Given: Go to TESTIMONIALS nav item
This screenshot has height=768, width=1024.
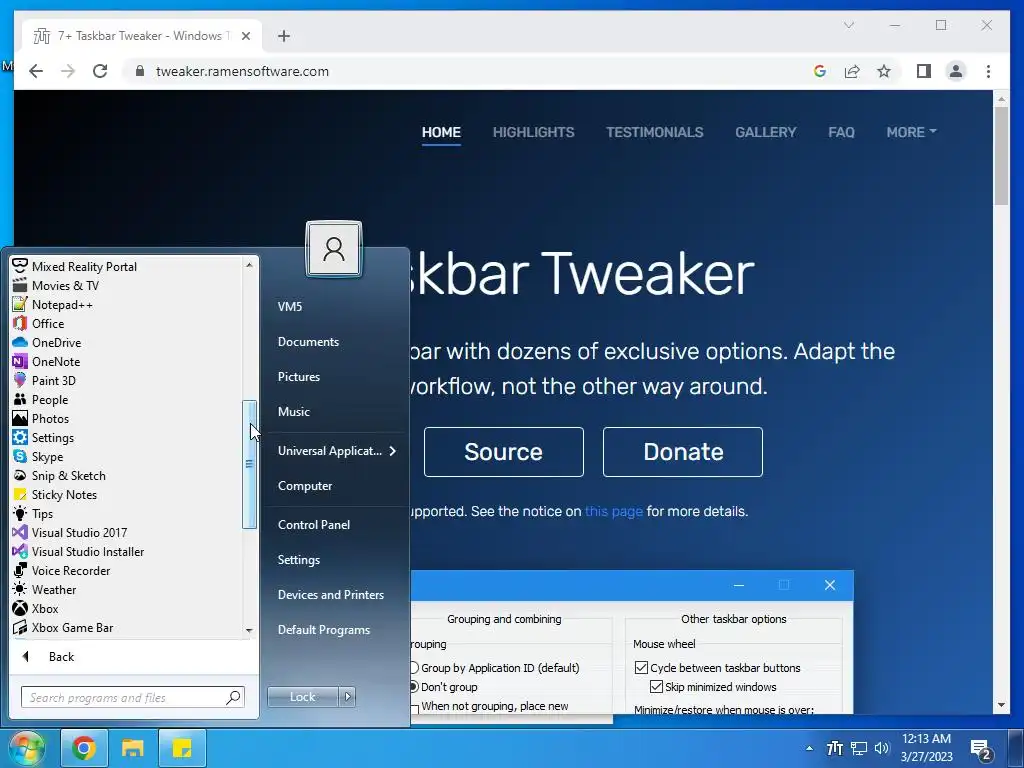Looking at the screenshot, I should point(654,132).
